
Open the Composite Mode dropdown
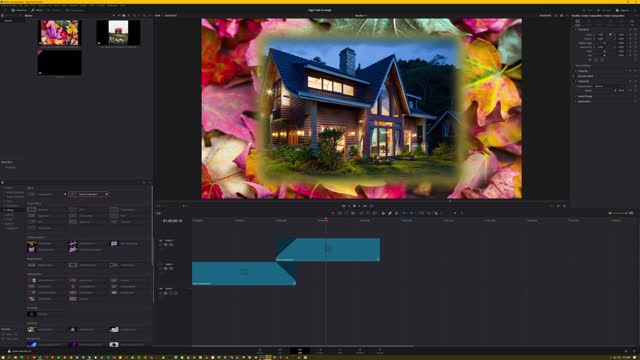(x=611, y=86)
